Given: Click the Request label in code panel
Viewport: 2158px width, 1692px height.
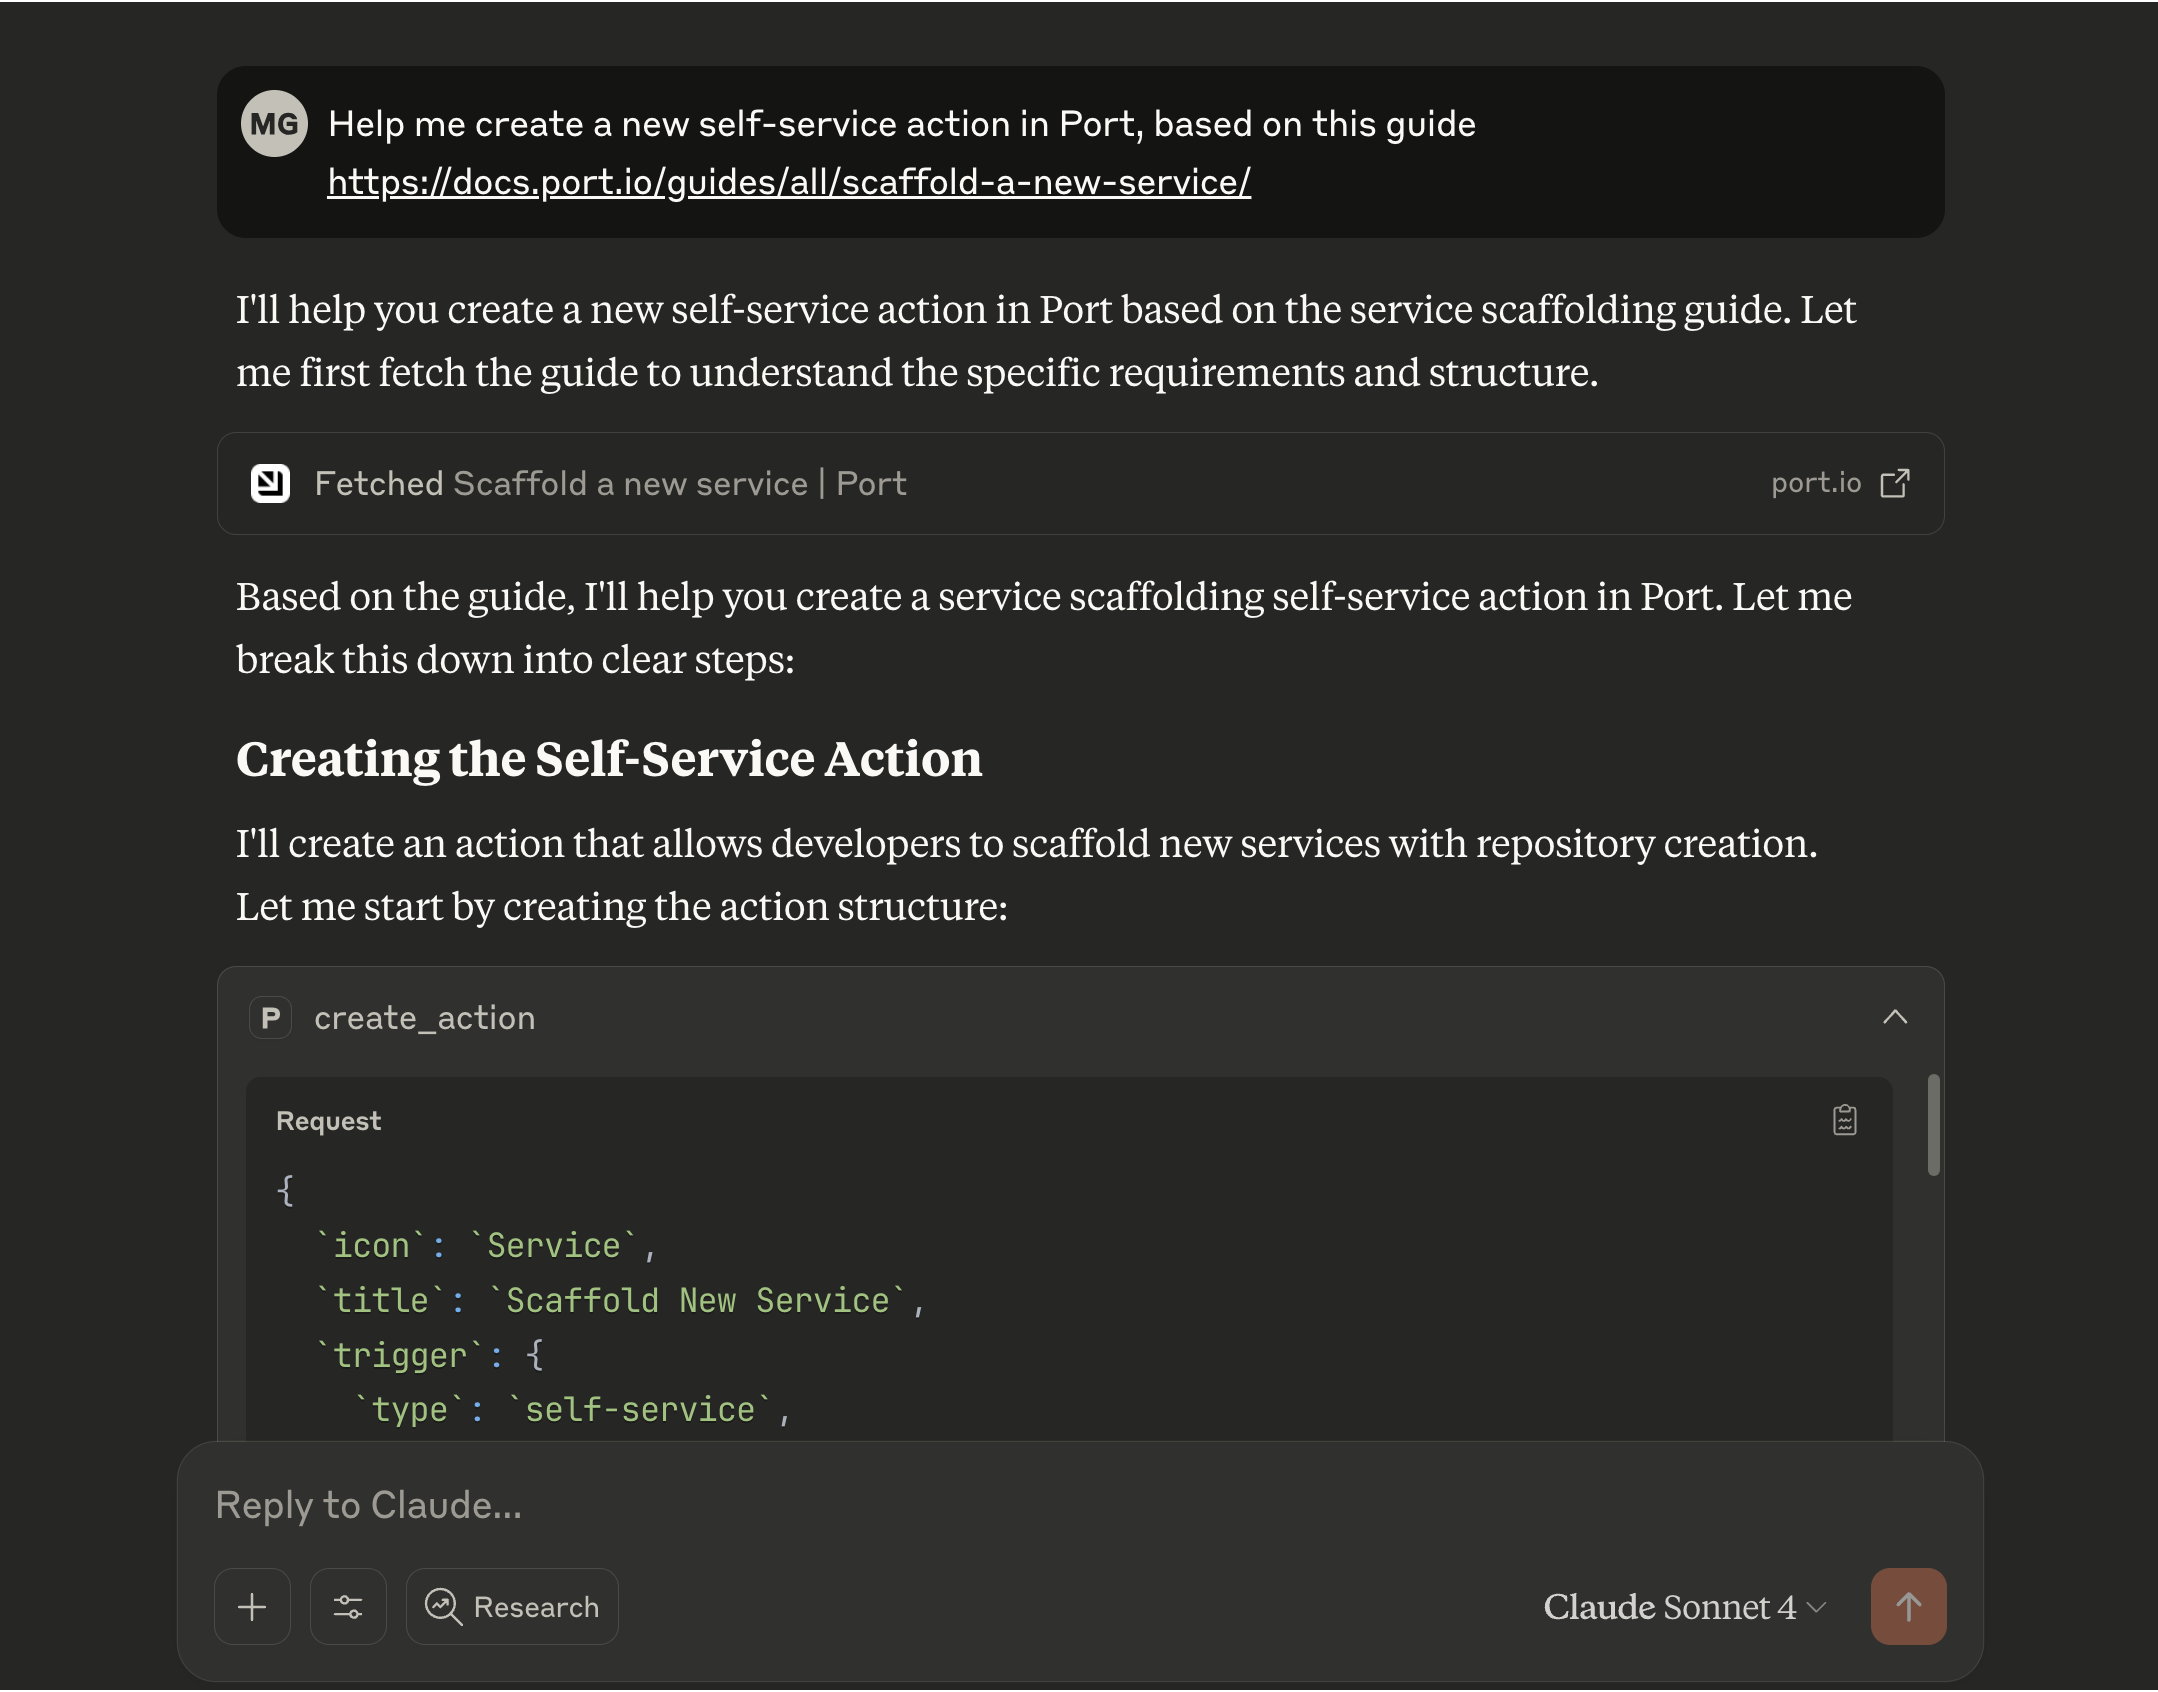Looking at the screenshot, I should click(x=328, y=1121).
